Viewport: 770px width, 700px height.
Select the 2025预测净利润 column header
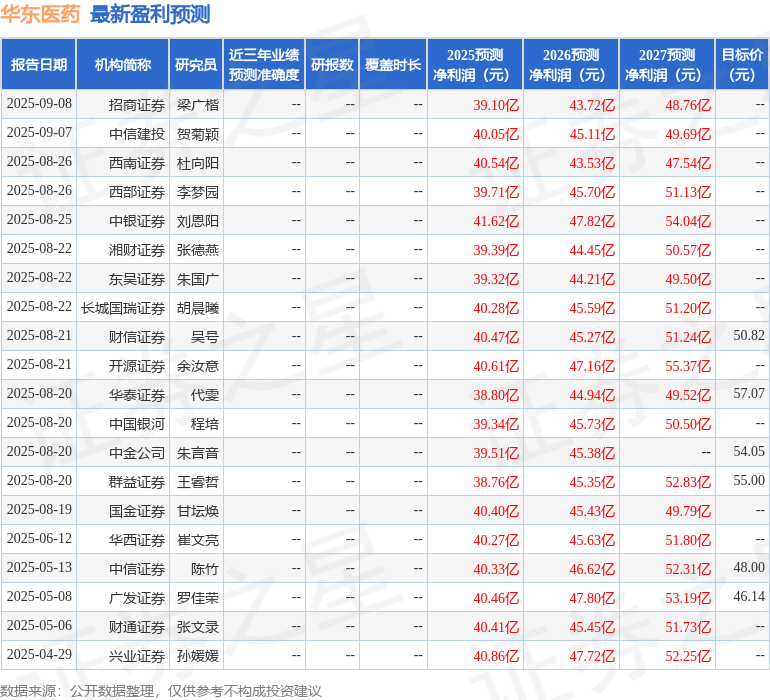pos(475,65)
